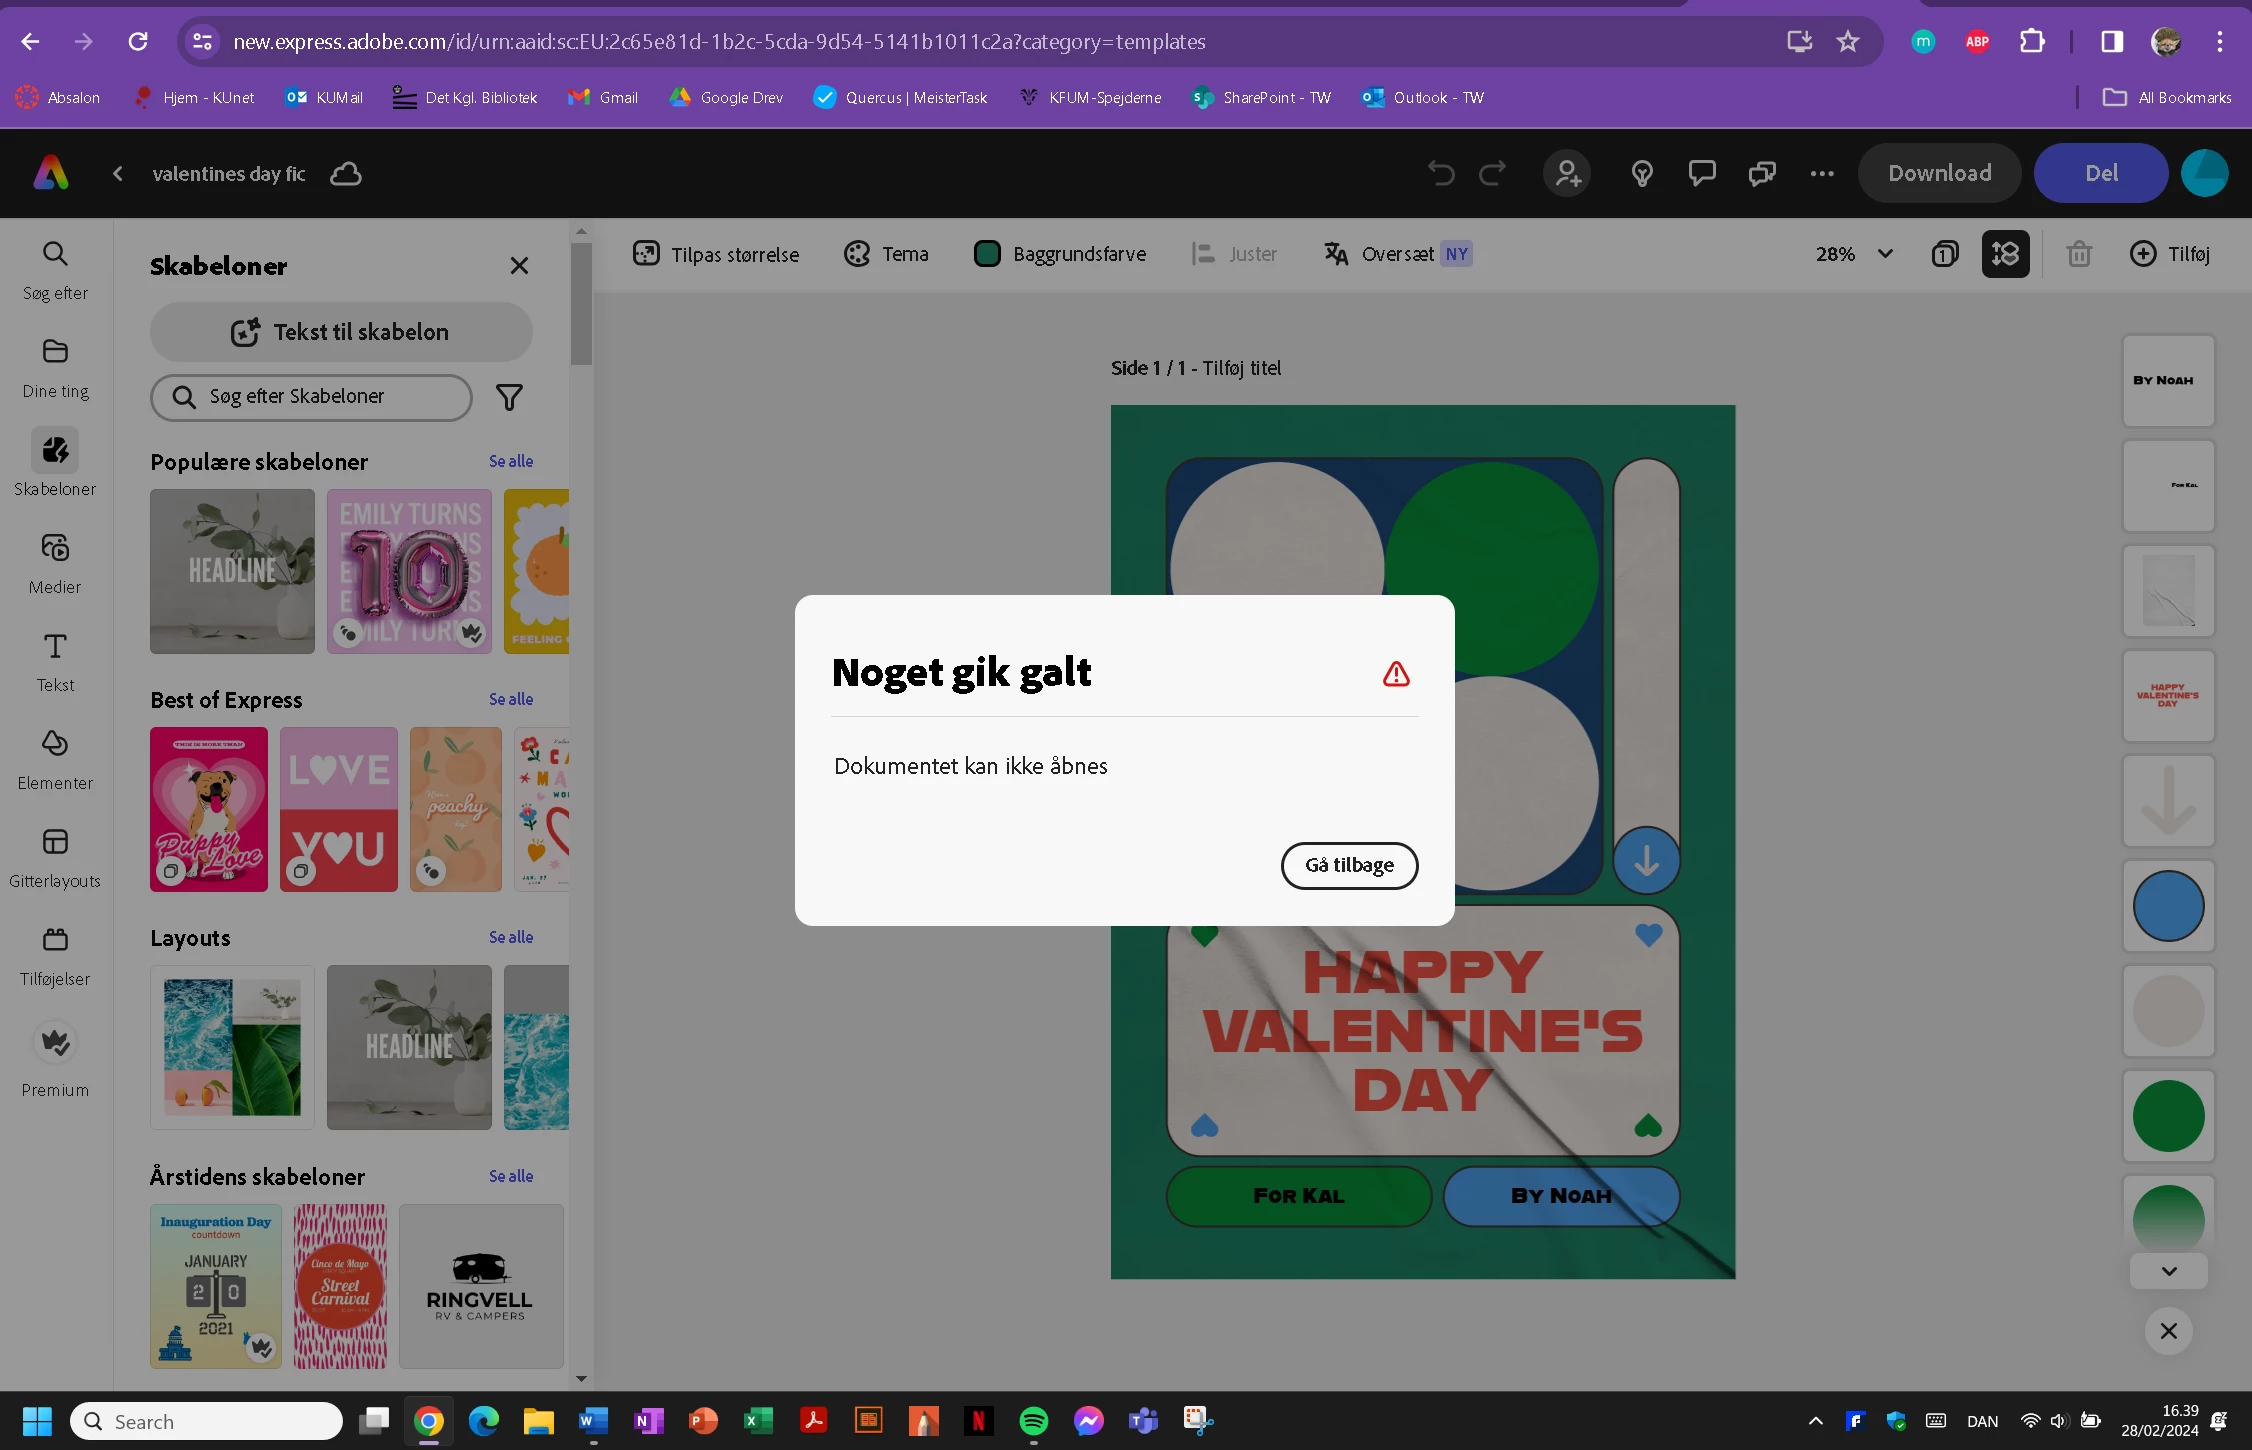The height and width of the screenshot is (1450, 2252).
Task: Toggle the layer stack view button
Action: pos(2005,254)
